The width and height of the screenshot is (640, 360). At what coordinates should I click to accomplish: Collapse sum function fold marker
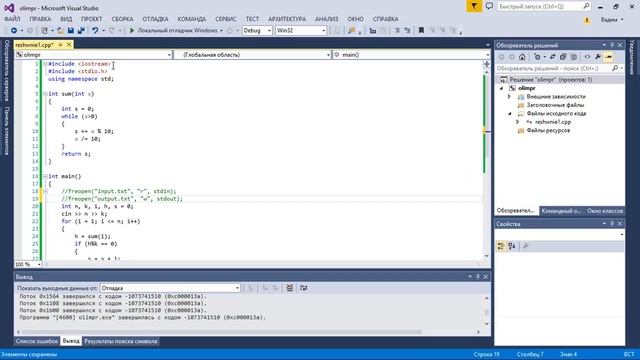tap(45, 94)
